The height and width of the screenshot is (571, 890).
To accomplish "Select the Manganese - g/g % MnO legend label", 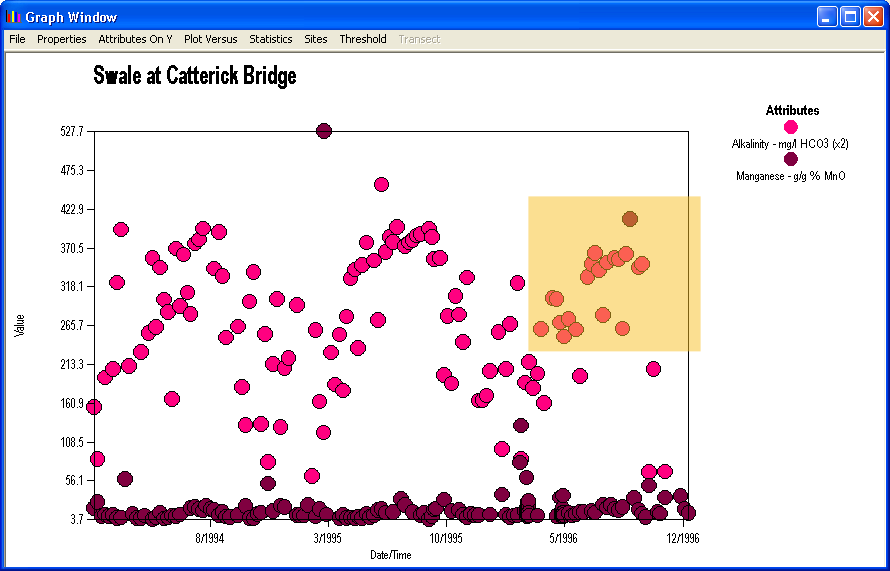I will 791,176.
